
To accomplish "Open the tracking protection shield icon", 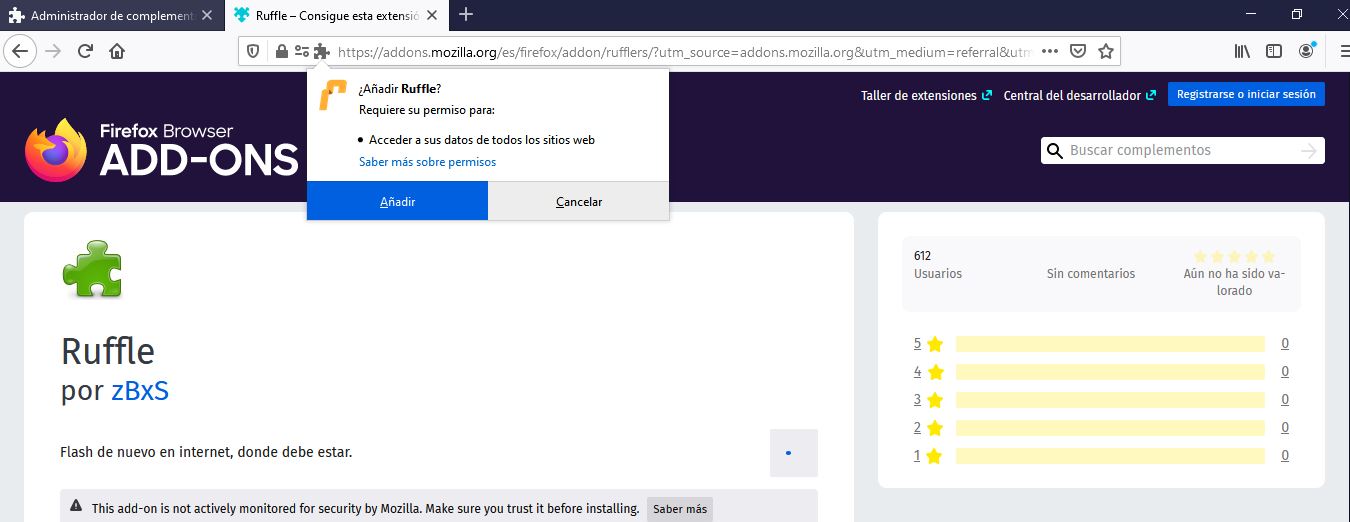I will click(253, 51).
